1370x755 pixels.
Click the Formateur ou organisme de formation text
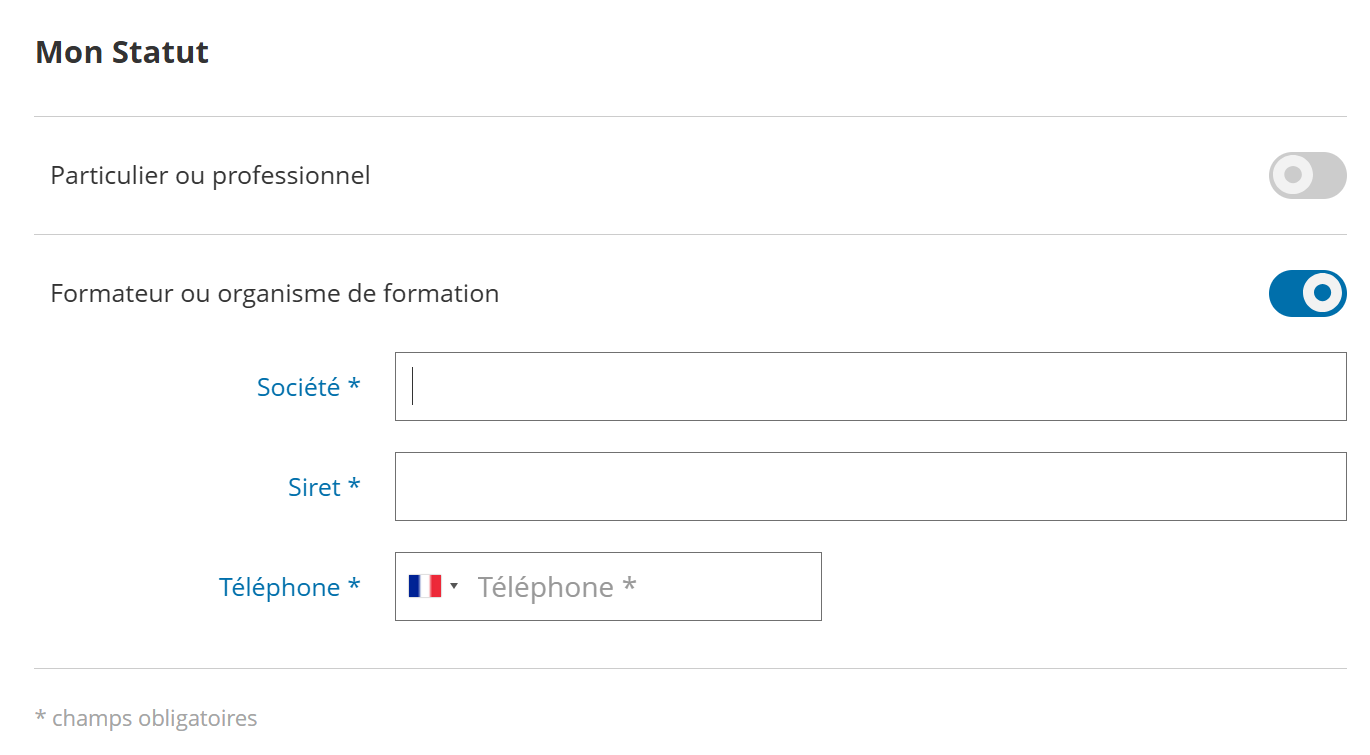[274, 294]
